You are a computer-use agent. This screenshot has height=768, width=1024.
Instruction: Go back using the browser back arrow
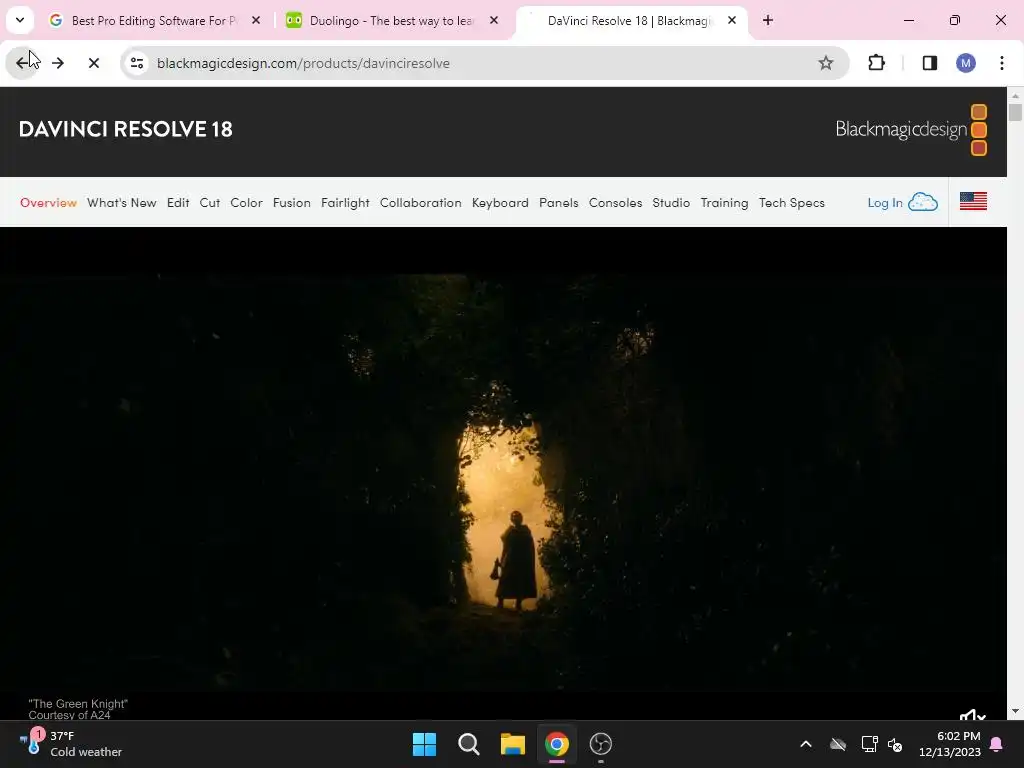23,63
